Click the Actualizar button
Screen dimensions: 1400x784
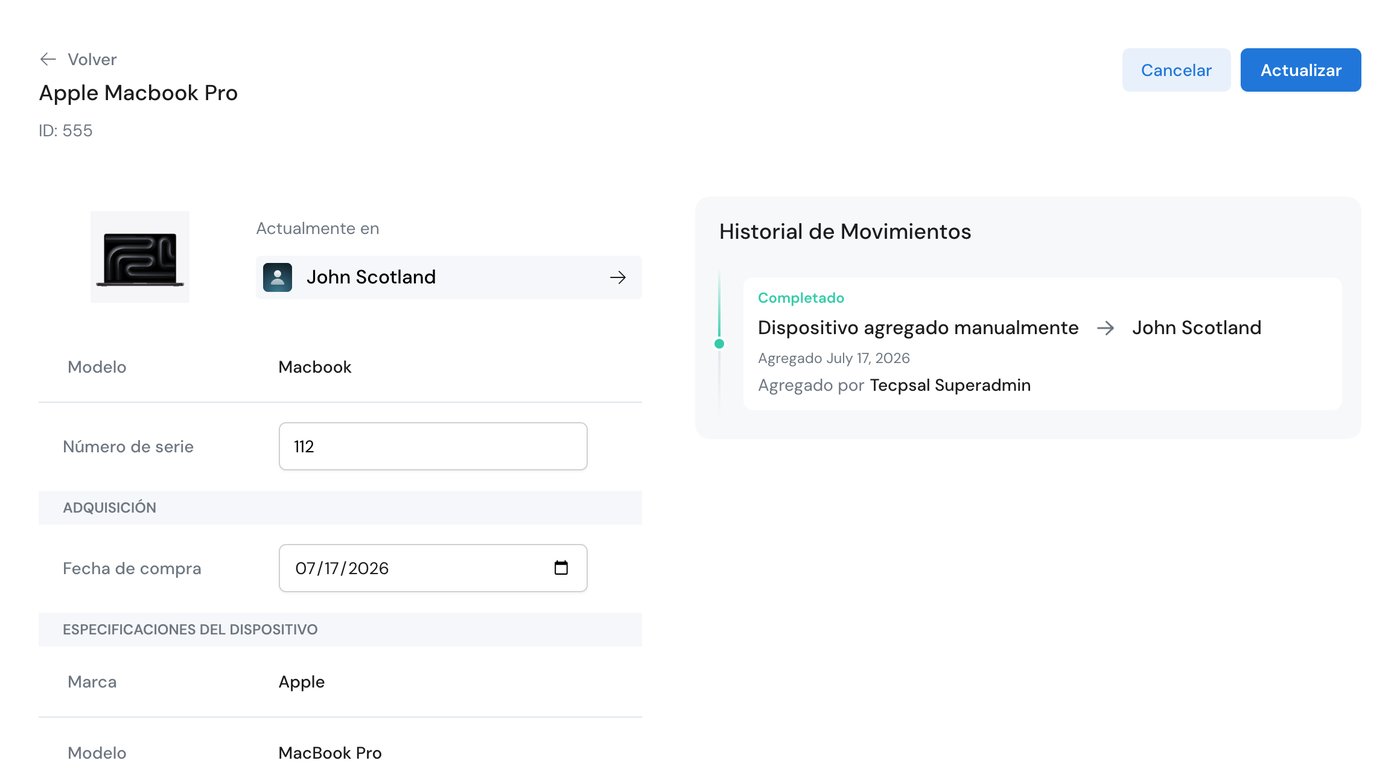point(1301,70)
